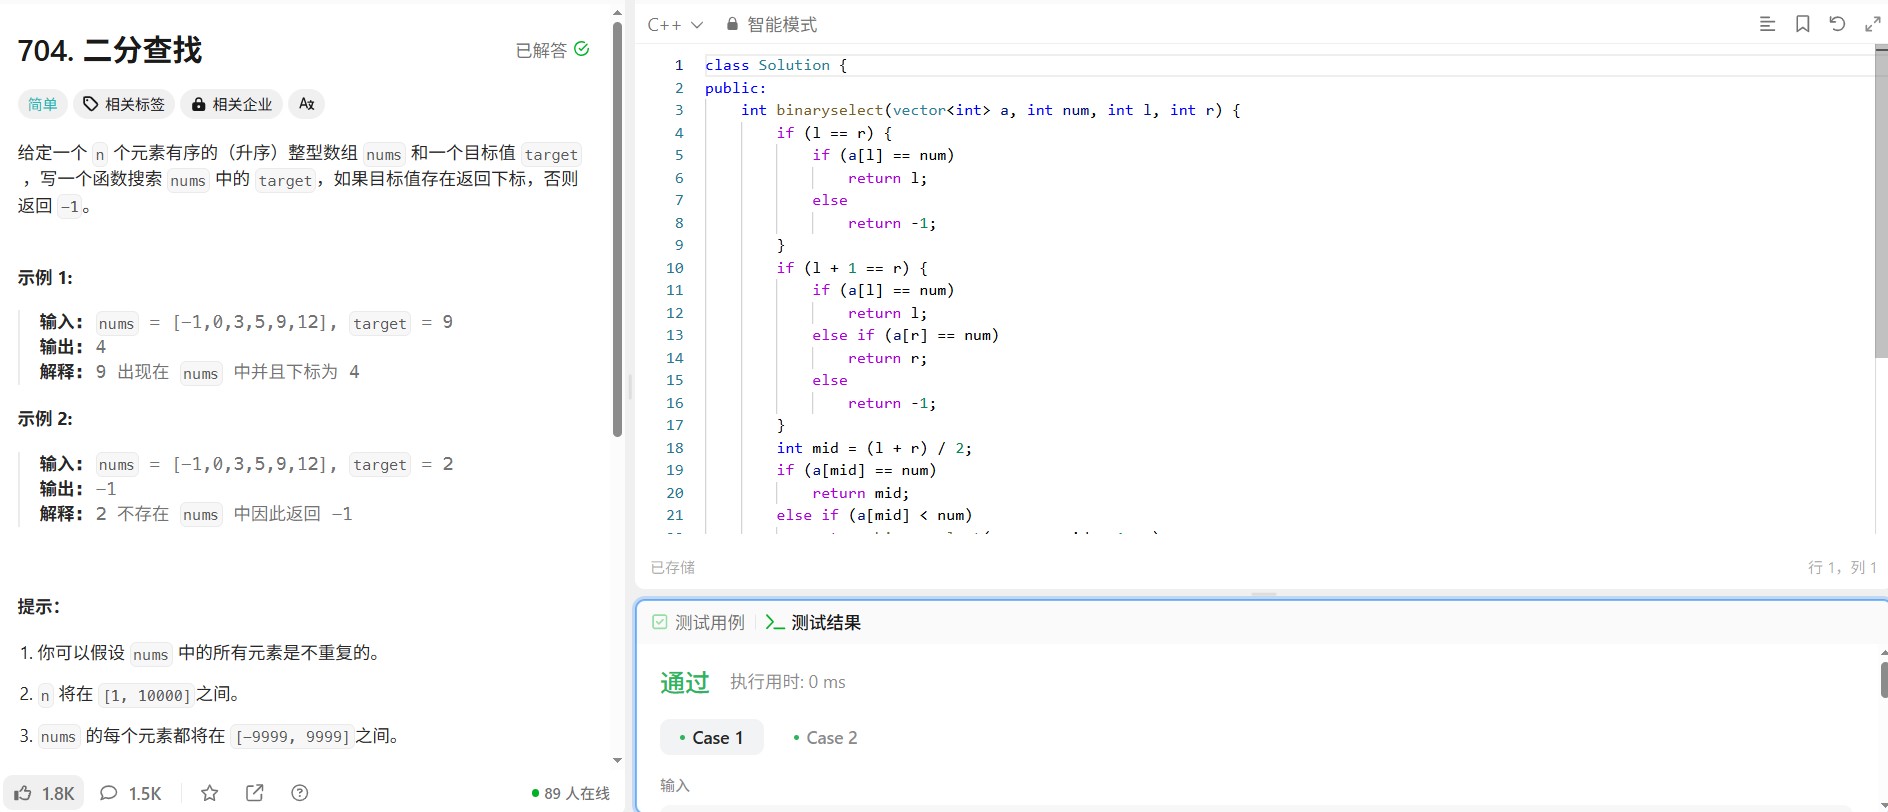Reset code with the undo arrow icon
This screenshot has height=812, width=1888.
pos(1837,24)
